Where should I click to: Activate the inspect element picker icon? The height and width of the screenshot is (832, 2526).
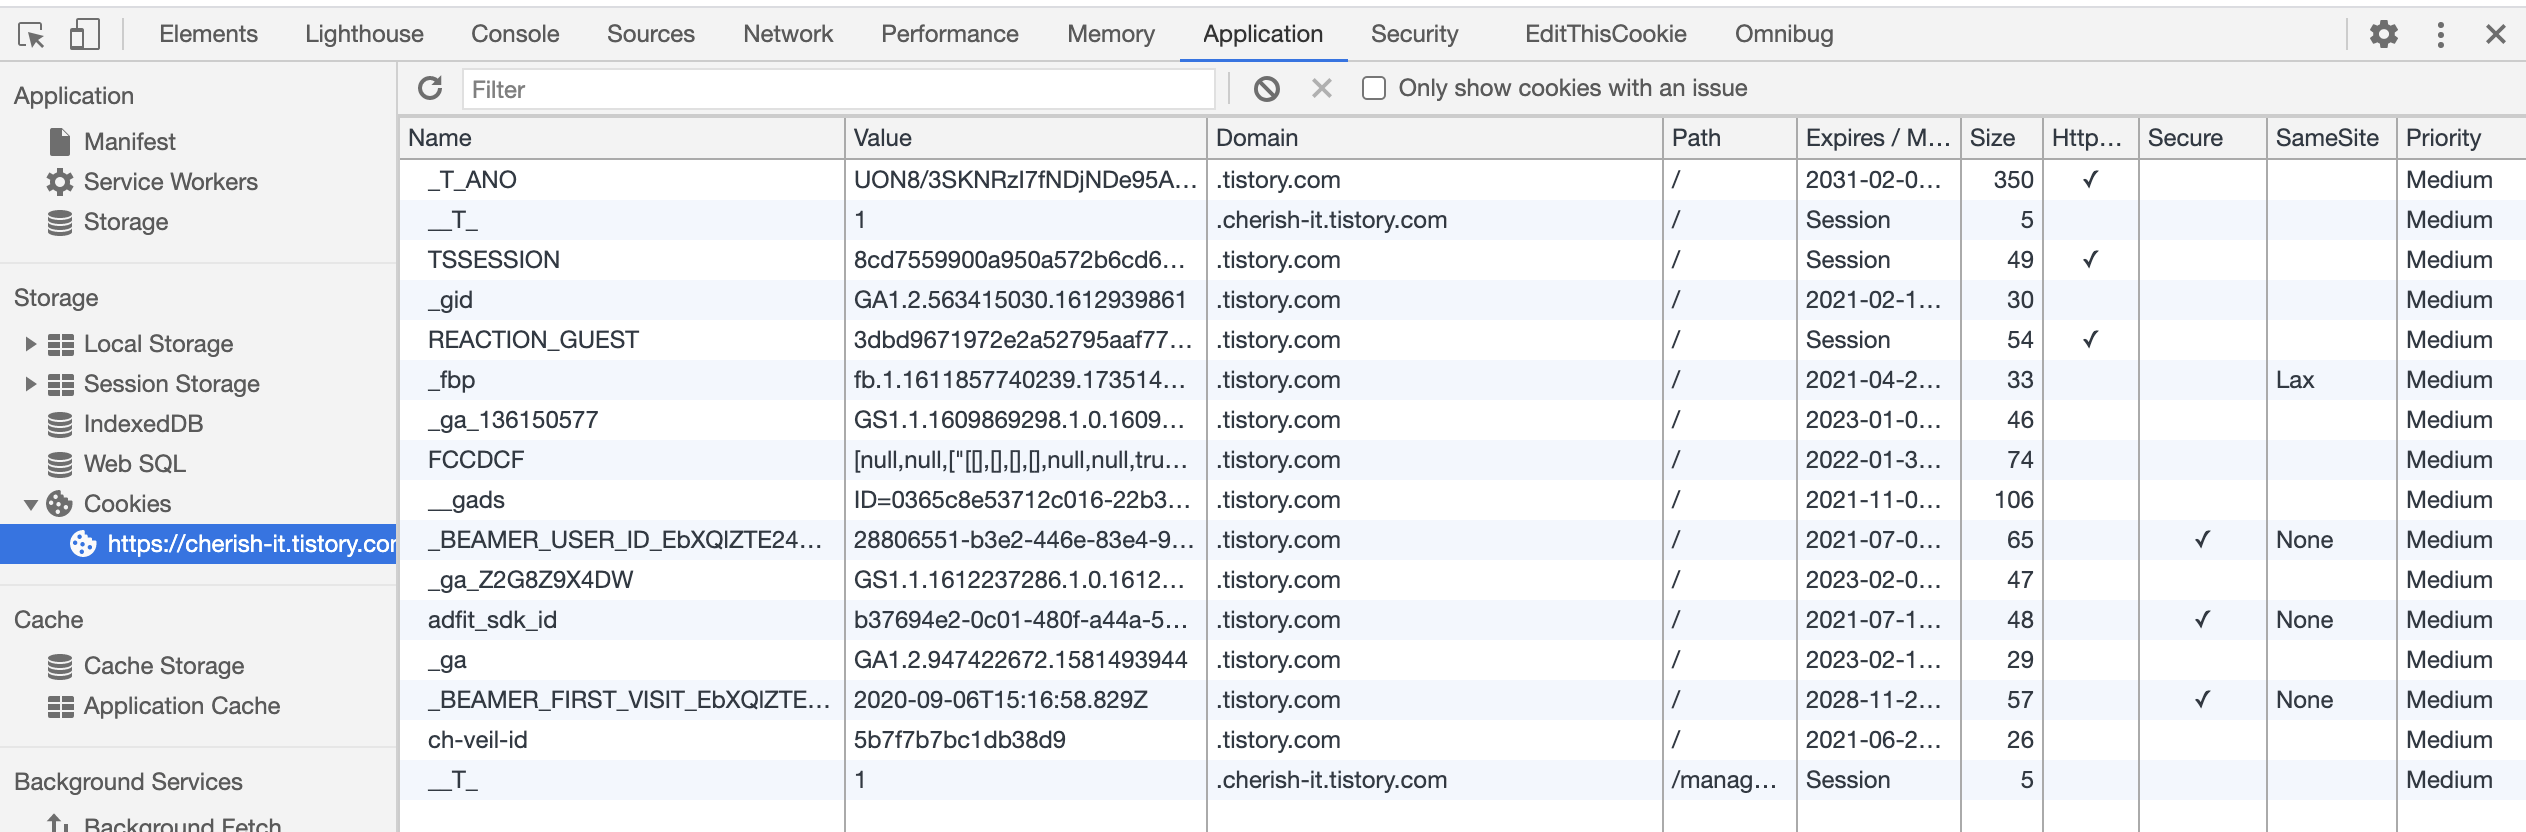(31, 35)
